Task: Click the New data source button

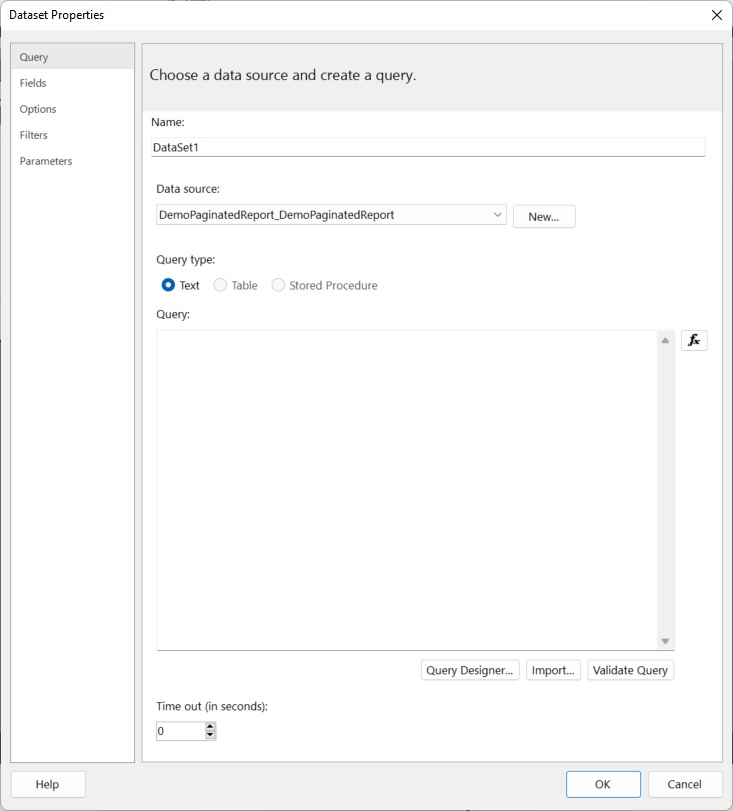Action: 543,216
